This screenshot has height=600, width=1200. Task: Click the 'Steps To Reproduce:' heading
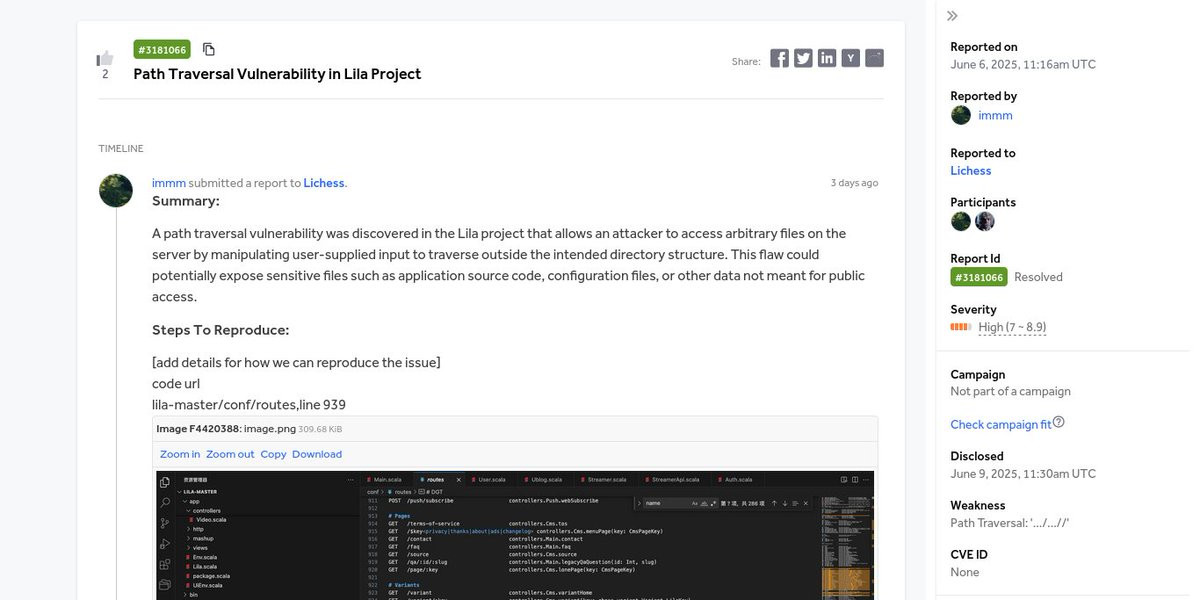click(220, 330)
